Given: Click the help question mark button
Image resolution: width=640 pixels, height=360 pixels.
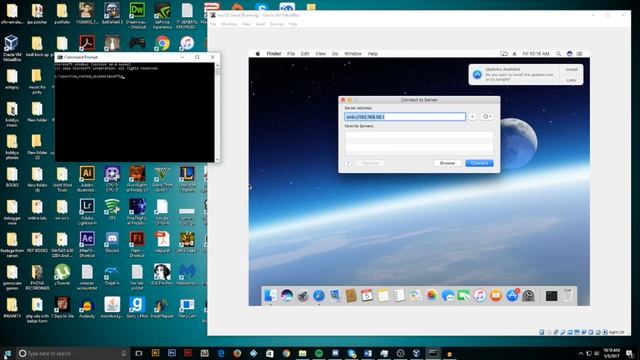Looking at the screenshot, I should point(349,163).
